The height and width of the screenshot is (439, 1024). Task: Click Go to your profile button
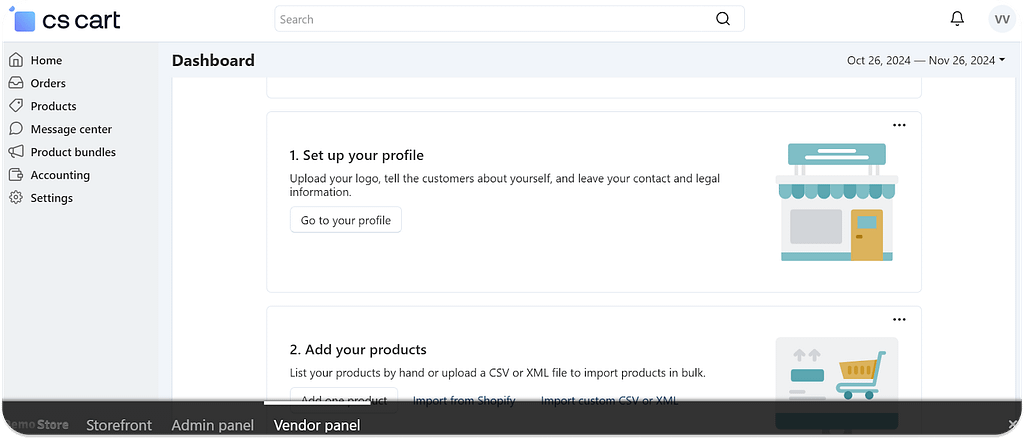click(345, 220)
